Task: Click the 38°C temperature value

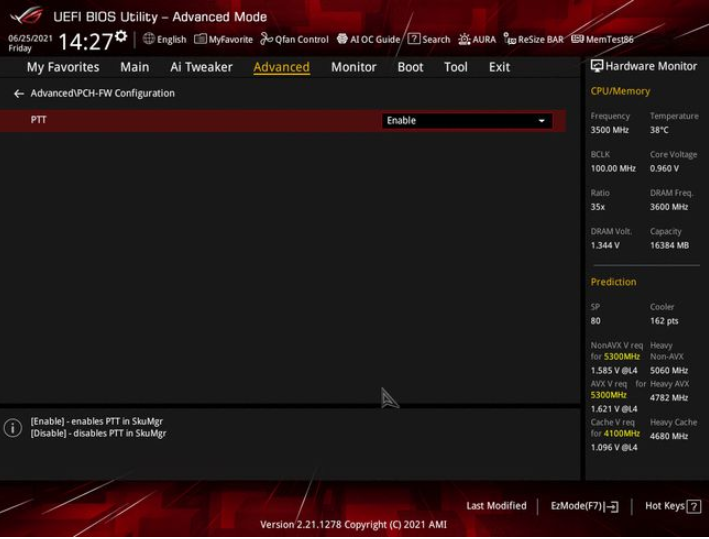Action: click(659, 130)
